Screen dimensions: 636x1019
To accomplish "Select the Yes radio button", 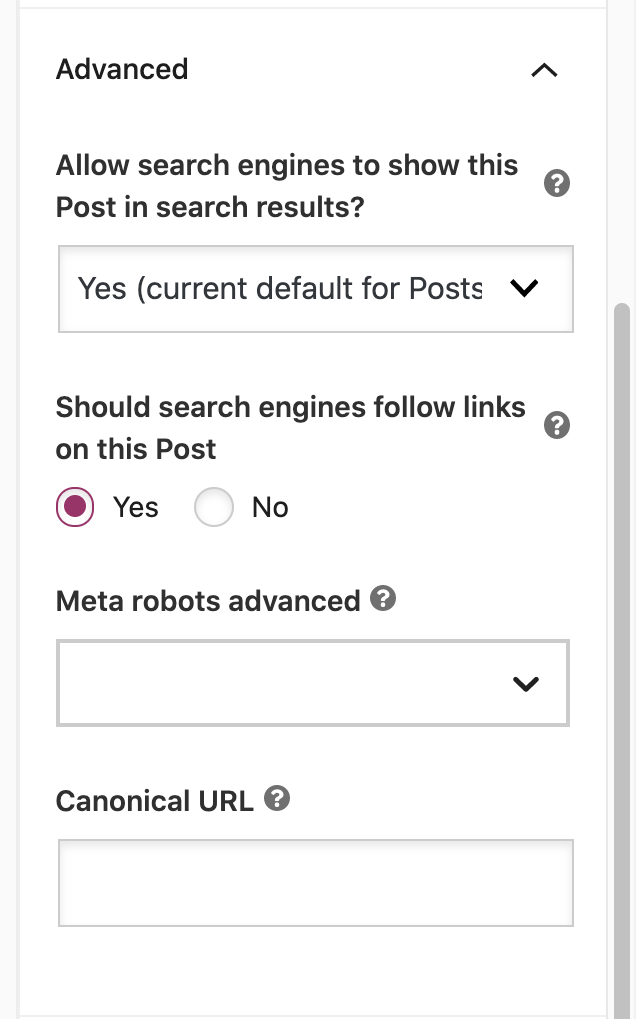I will coord(75,508).
